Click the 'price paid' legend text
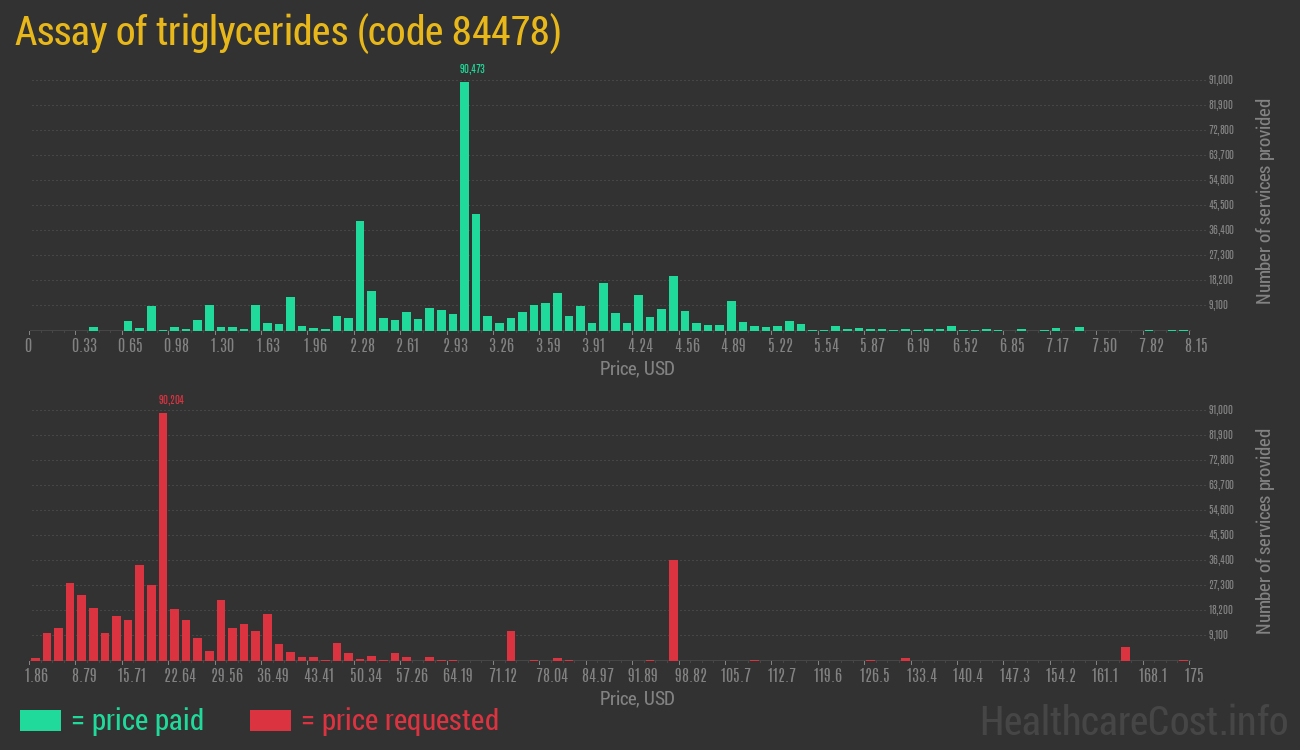Image resolution: width=1300 pixels, height=750 pixels. coord(137,720)
